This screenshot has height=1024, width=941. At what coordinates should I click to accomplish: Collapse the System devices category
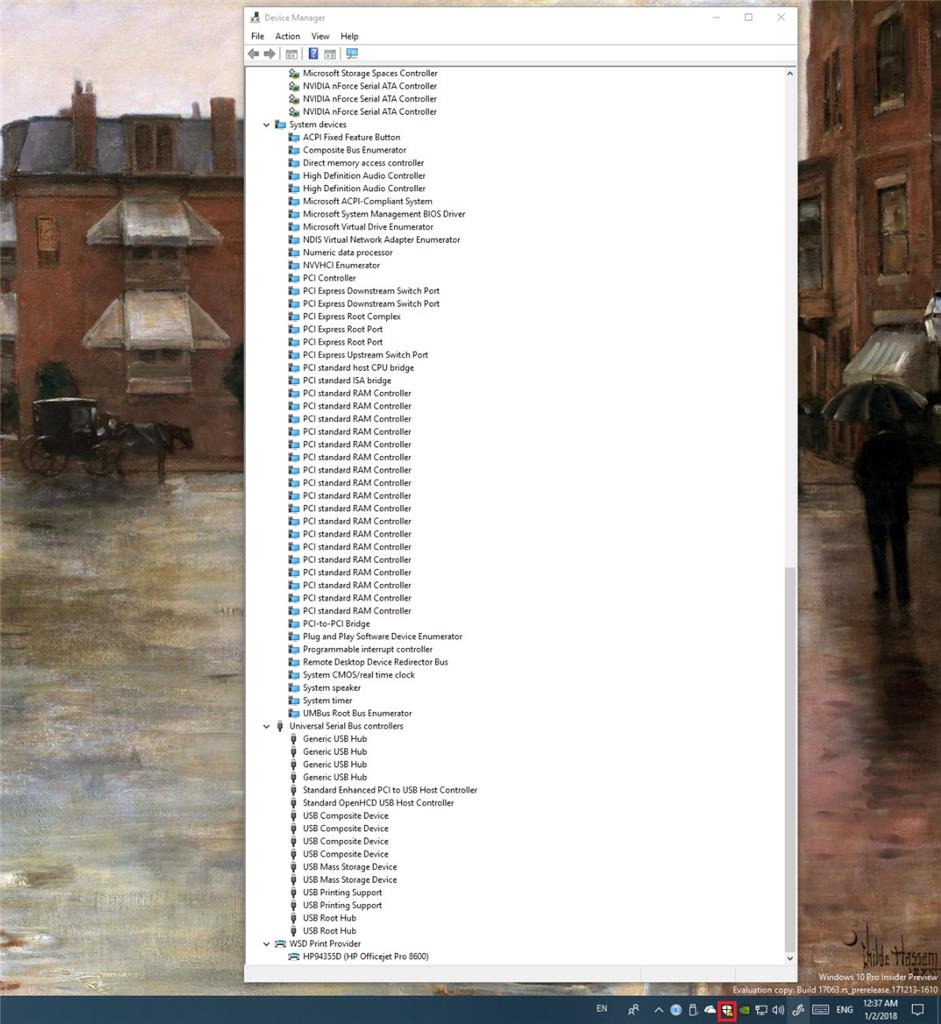[x=266, y=124]
